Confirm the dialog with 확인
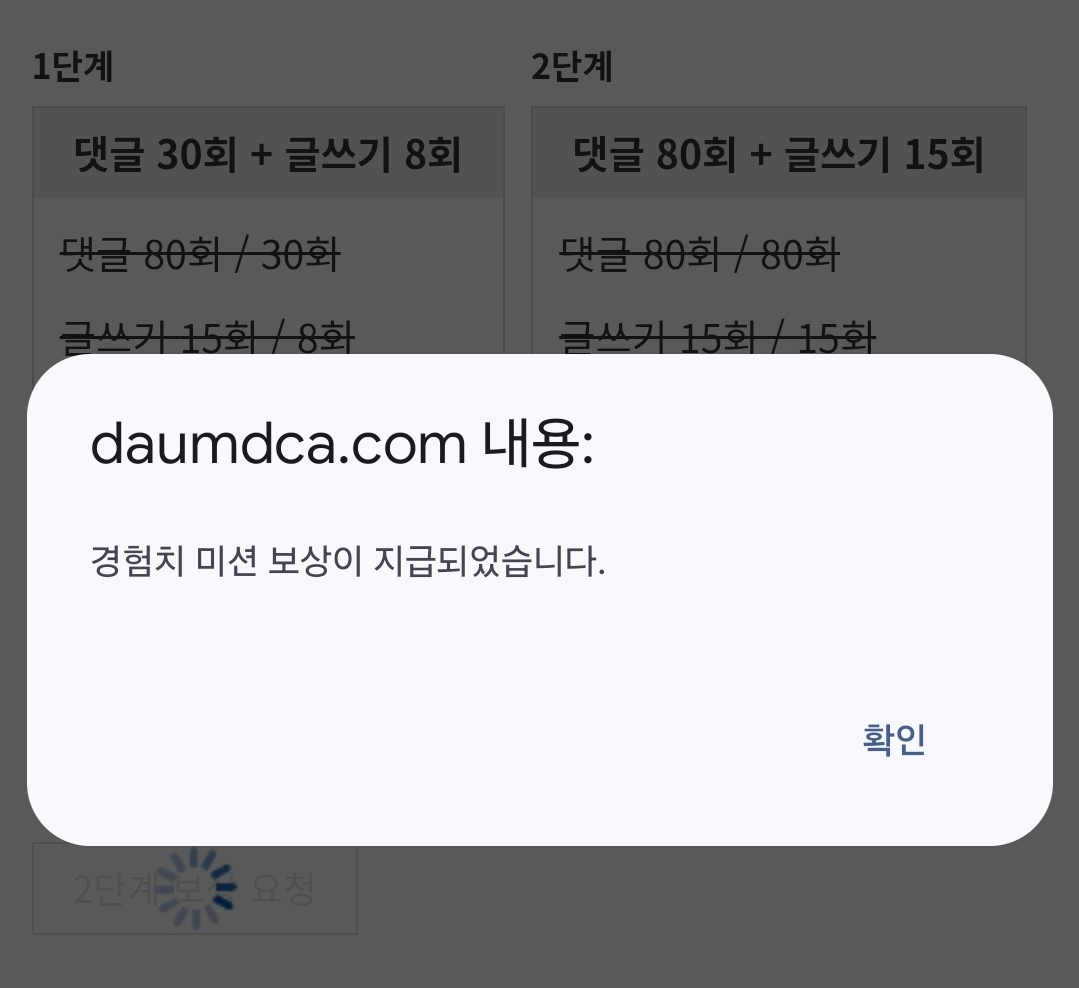The width and height of the screenshot is (1079, 988). point(894,740)
